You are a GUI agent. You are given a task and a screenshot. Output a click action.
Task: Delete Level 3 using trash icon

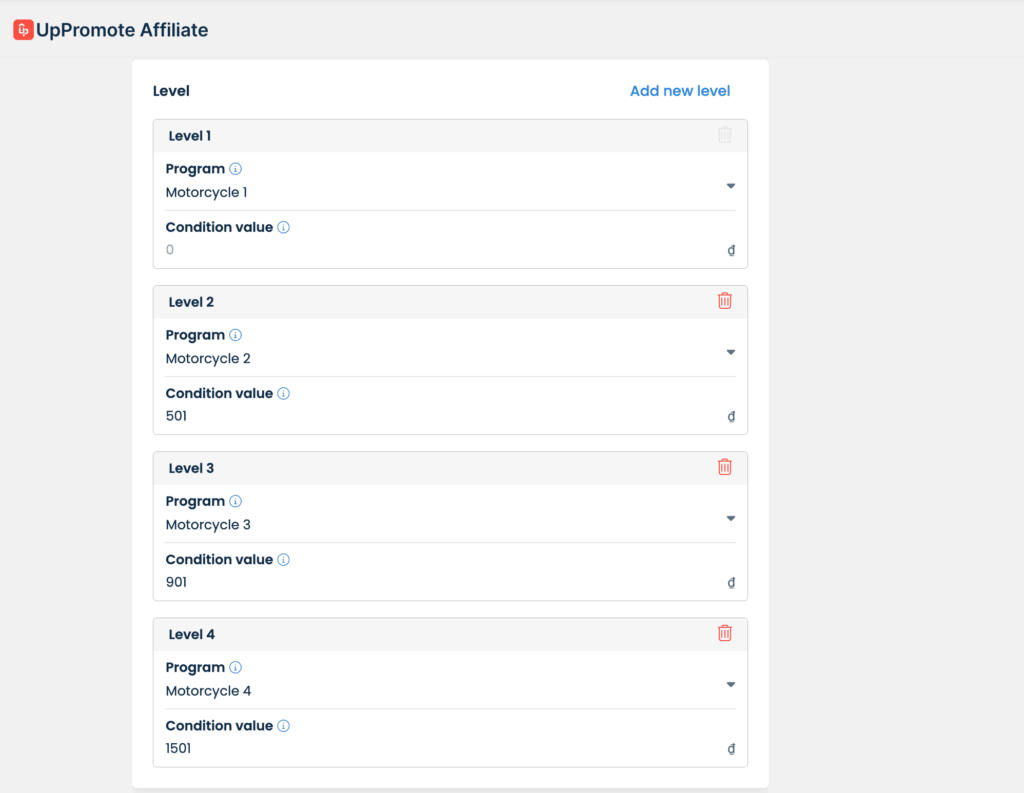point(725,467)
